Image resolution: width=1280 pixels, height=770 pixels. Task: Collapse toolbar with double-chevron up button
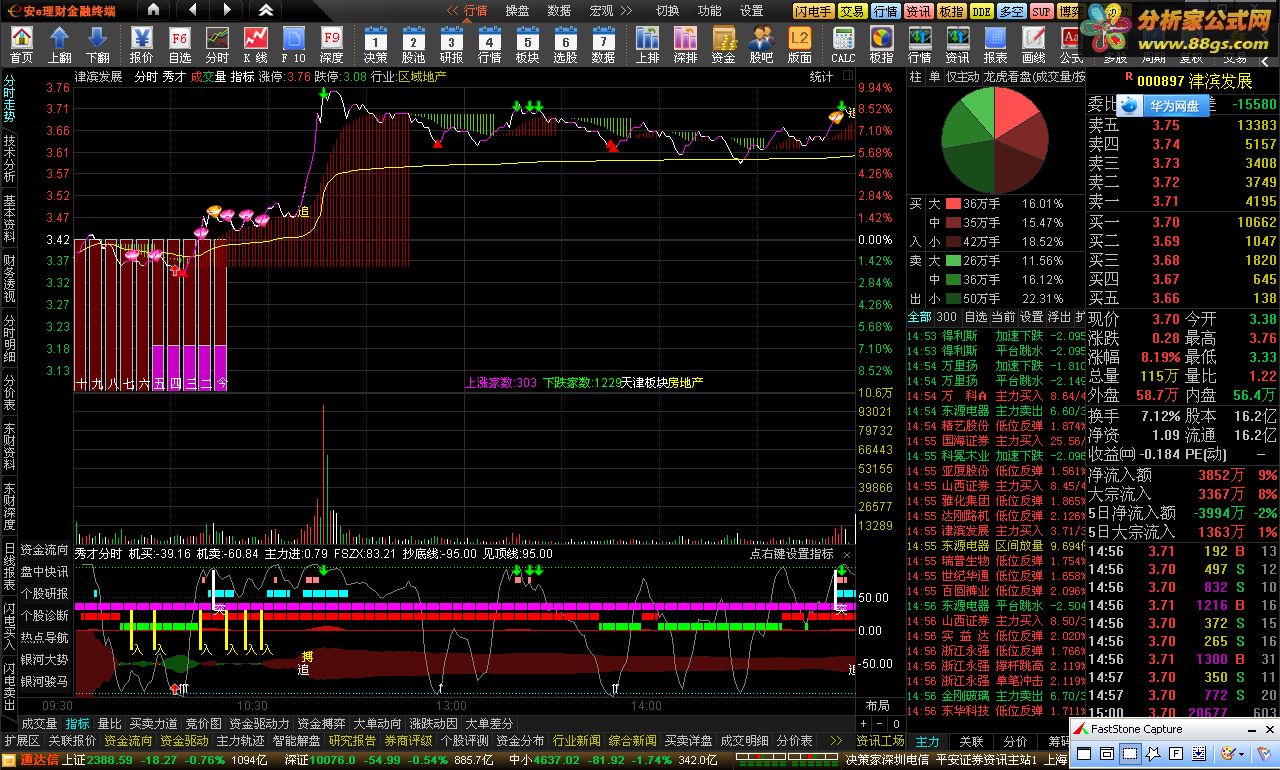click(x=265, y=10)
